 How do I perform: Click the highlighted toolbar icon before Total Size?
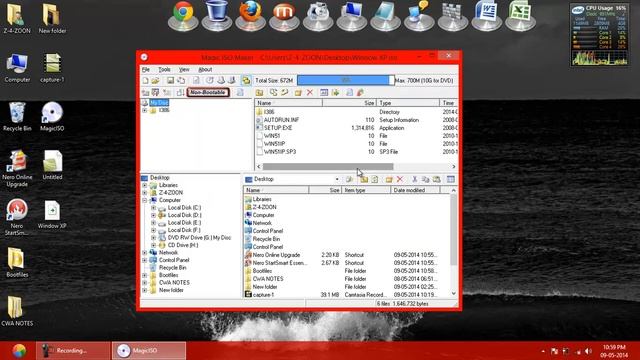point(246,80)
